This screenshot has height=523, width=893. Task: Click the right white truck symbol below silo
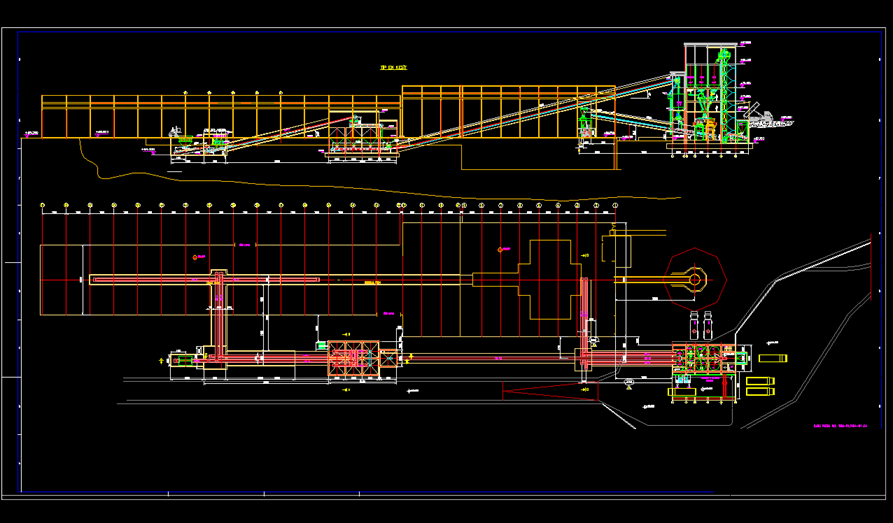click(x=708, y=326)
